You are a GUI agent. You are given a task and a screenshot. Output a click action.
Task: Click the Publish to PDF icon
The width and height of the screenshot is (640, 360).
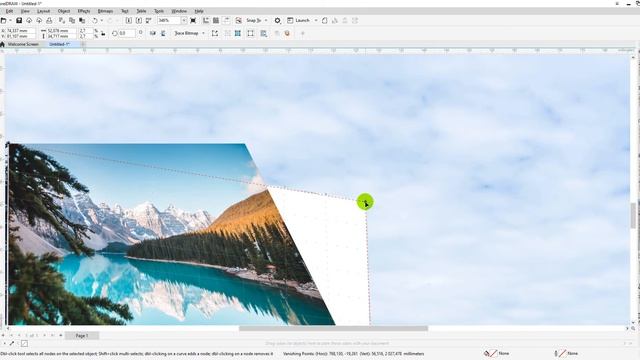pos(149,20)
